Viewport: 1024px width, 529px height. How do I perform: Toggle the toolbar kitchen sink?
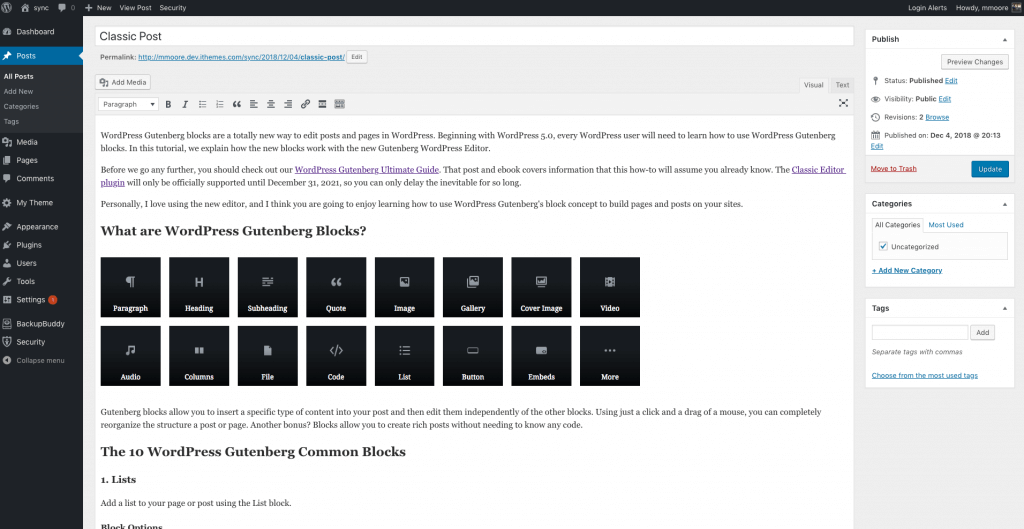tap(339, 104)
